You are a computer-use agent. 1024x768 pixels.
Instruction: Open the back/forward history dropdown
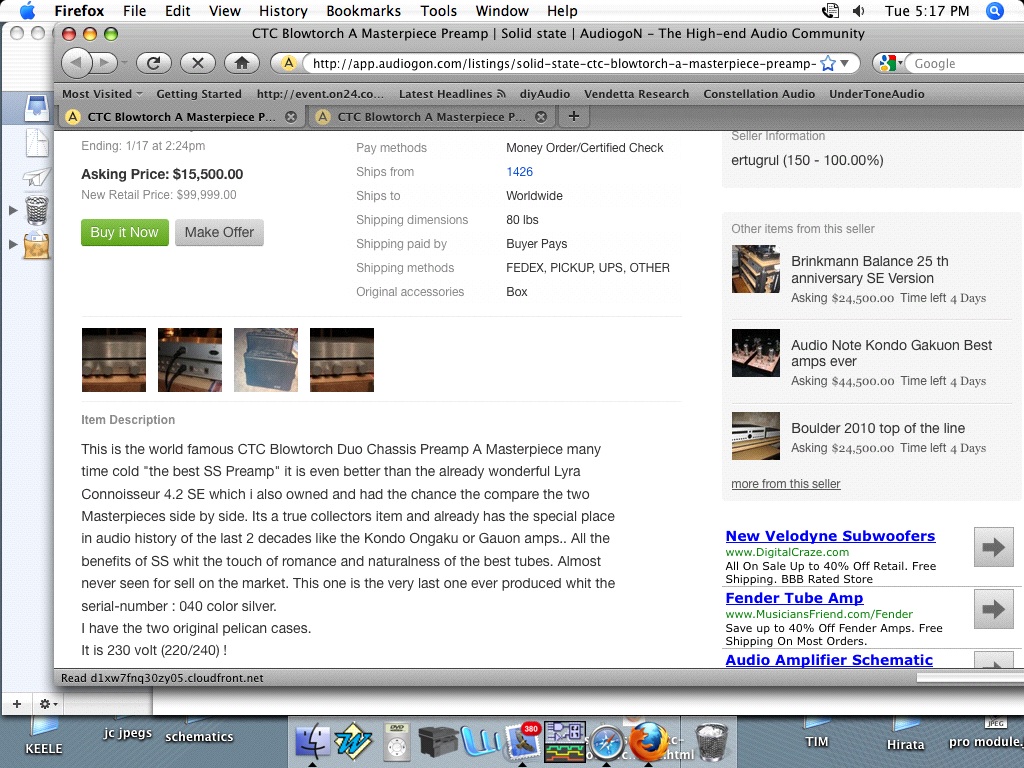point(123,63)
